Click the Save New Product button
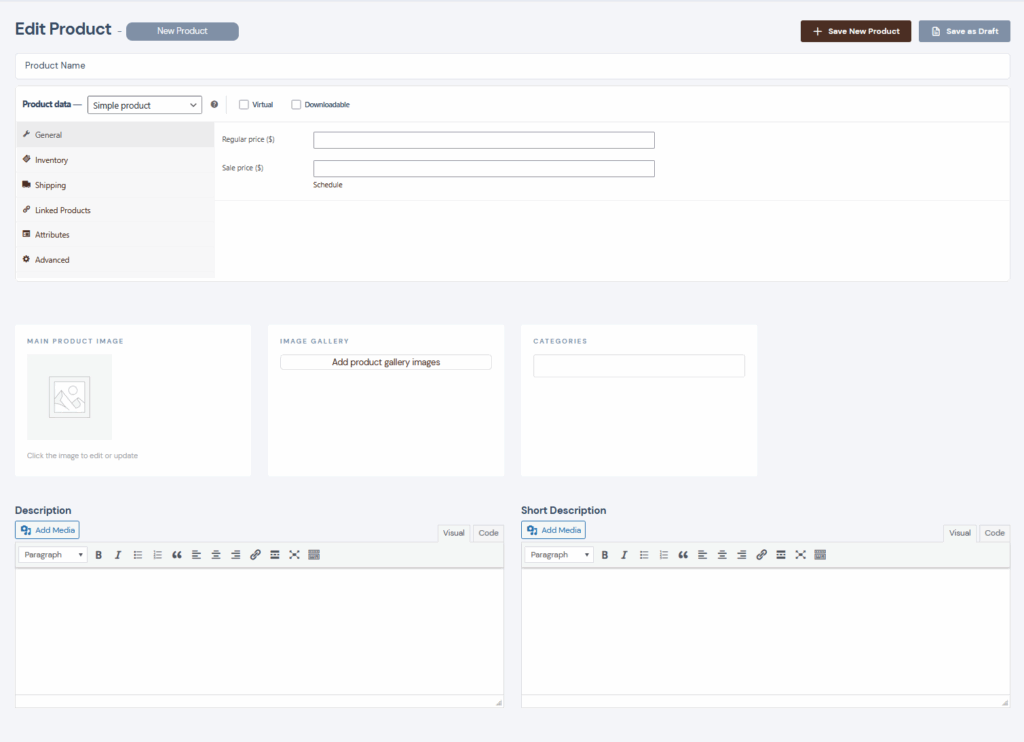Screen dimensions: 1024x742 pyautogui.click(x=855, y=31)
